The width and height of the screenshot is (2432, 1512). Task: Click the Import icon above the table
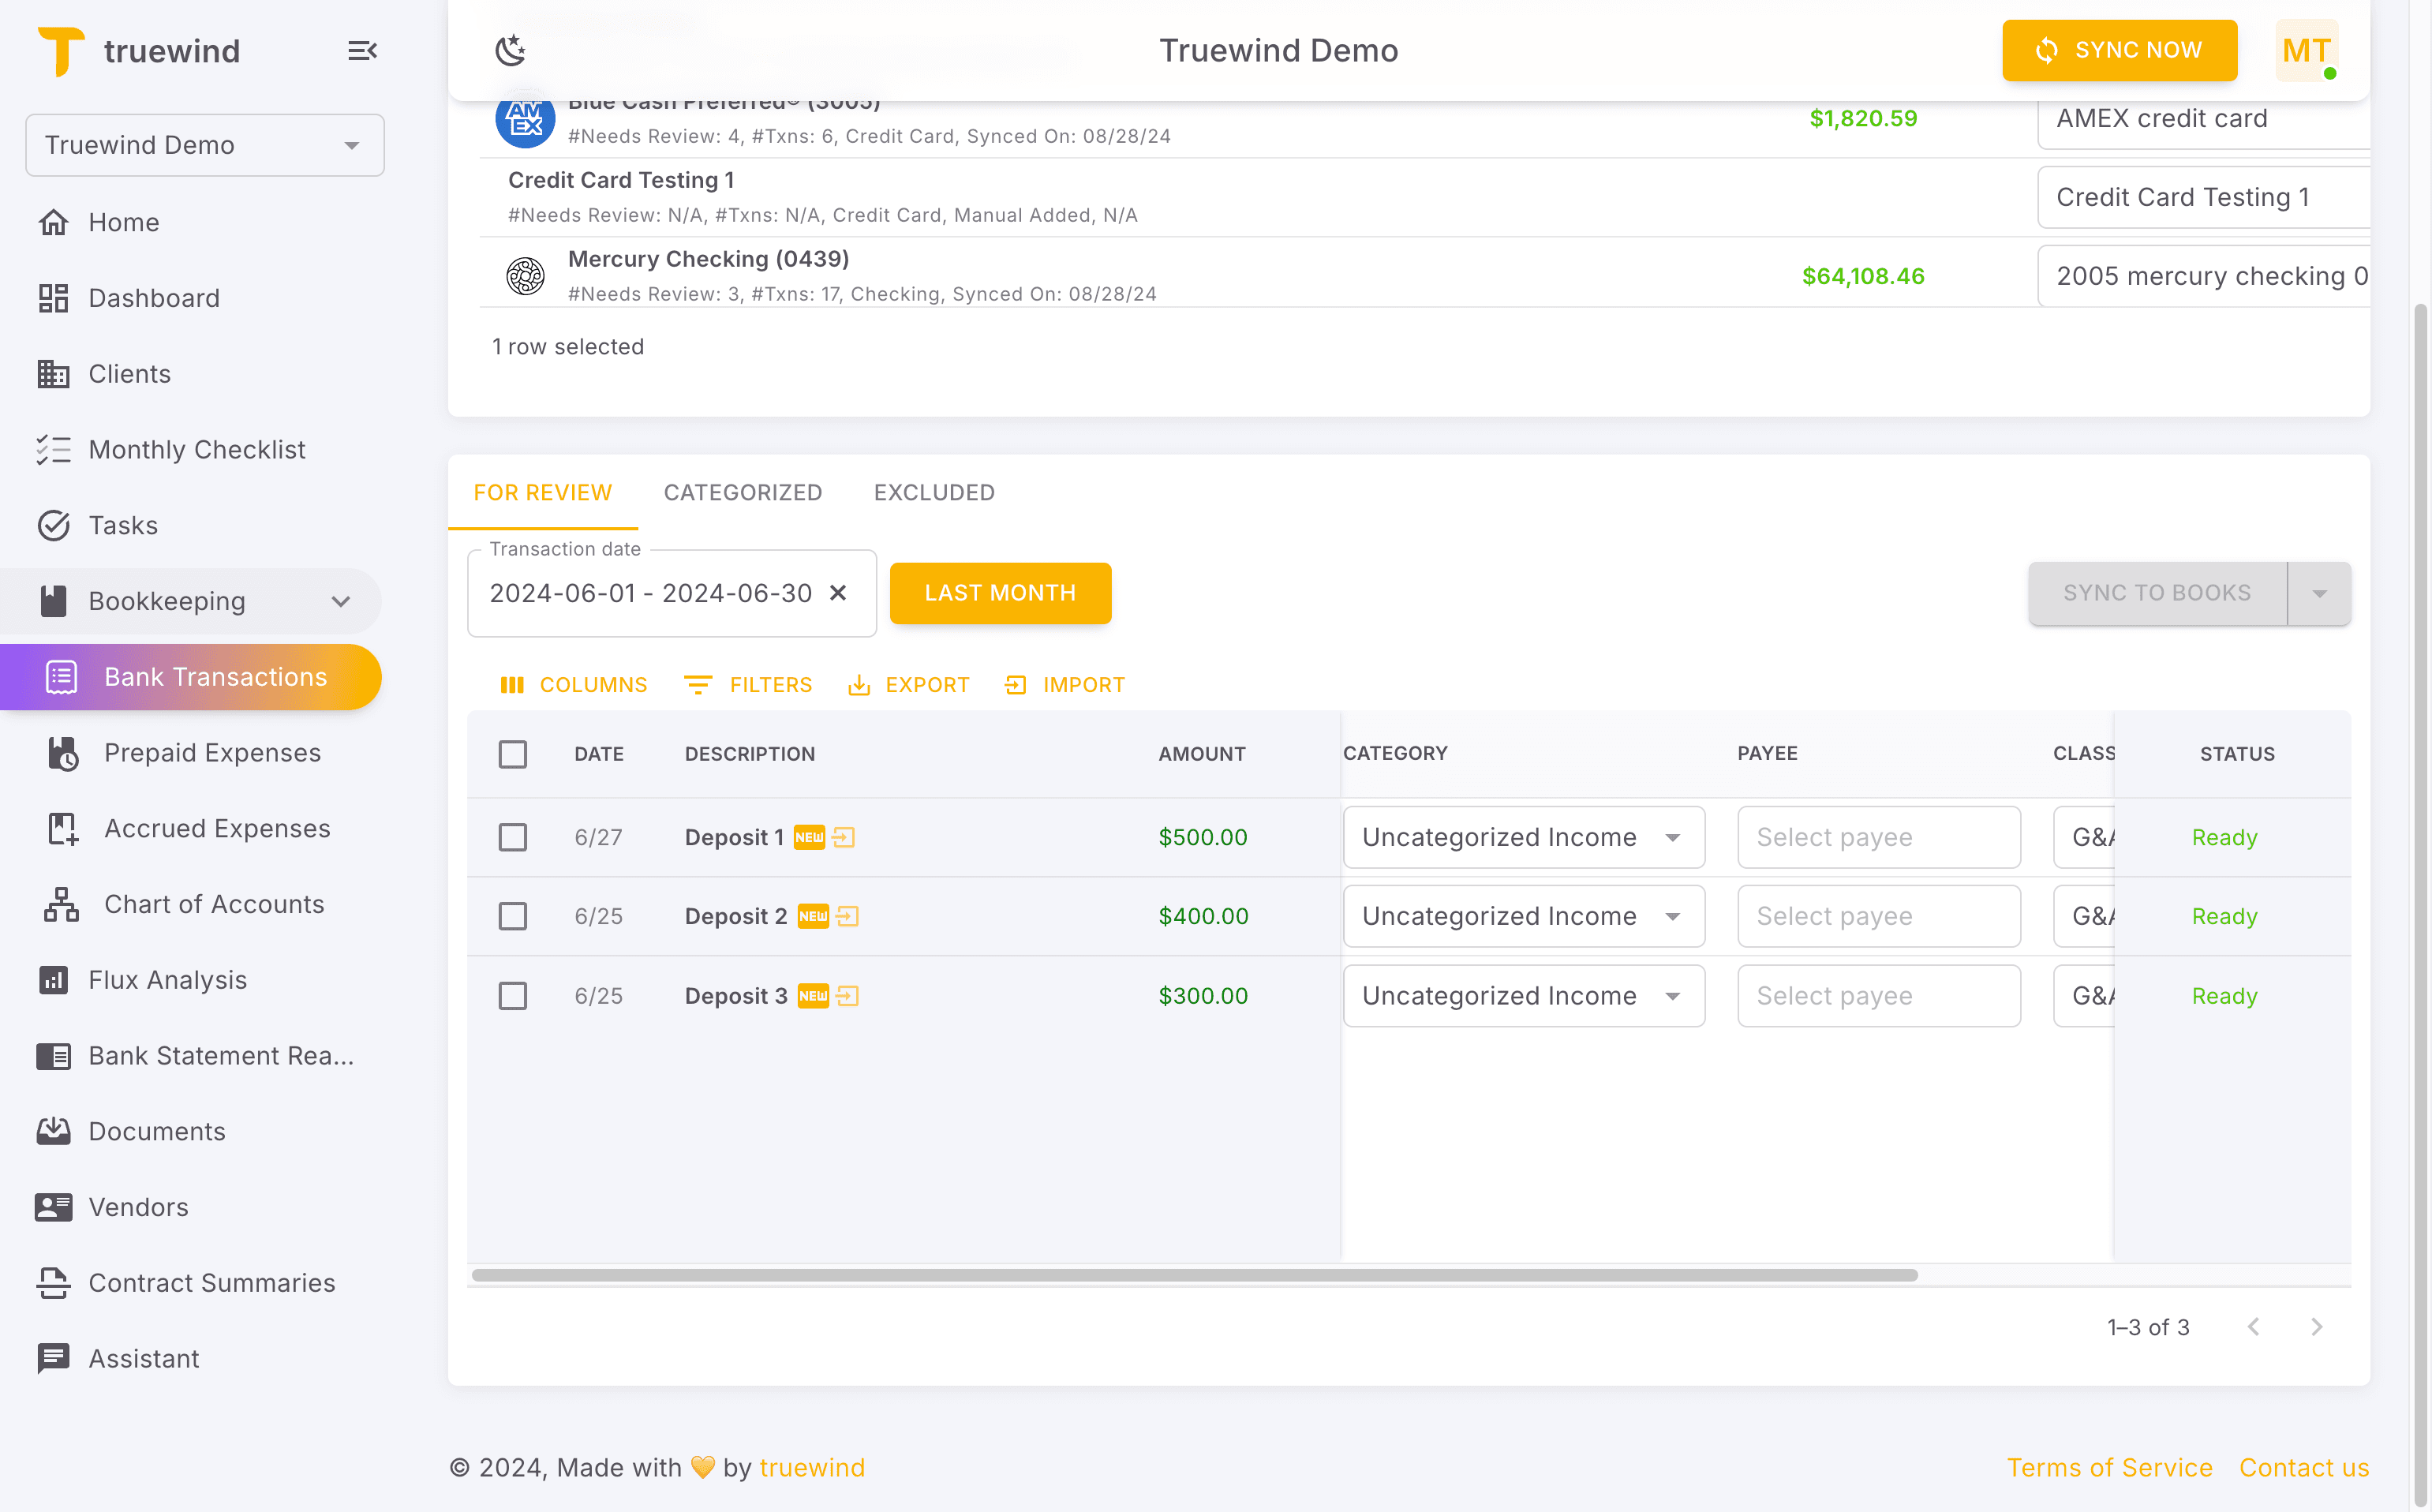(x=1016, y=684)
